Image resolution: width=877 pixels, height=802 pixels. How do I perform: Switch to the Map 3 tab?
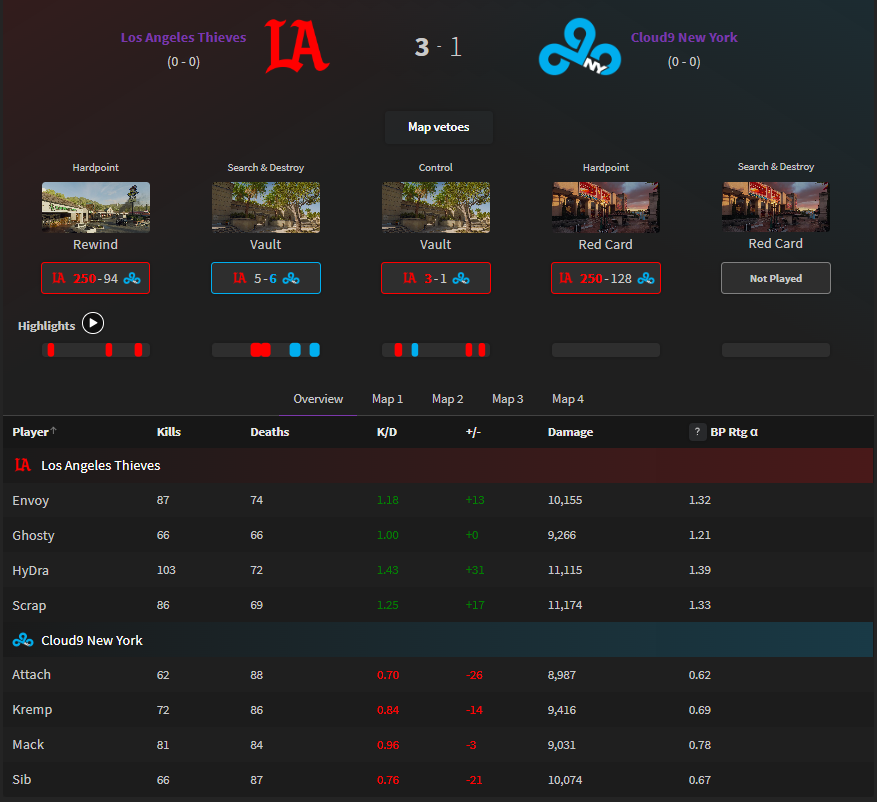tap(507, 399)
